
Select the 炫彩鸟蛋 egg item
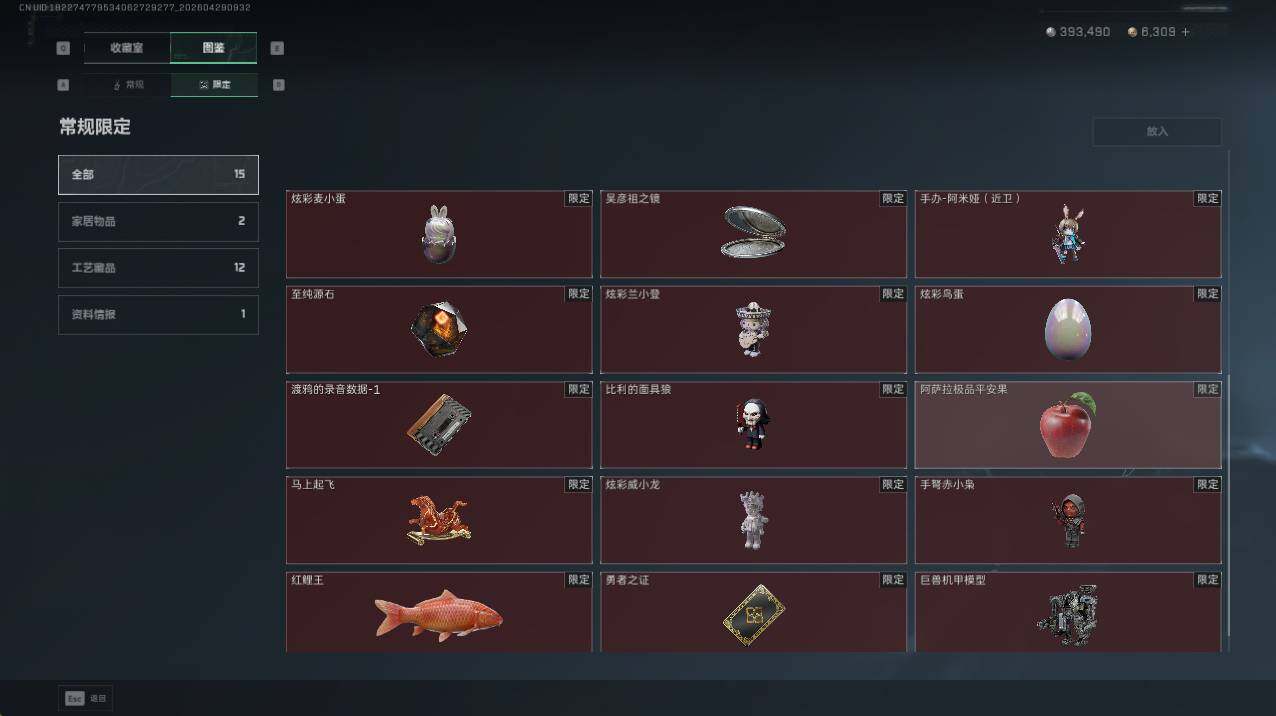(1068, 329)
